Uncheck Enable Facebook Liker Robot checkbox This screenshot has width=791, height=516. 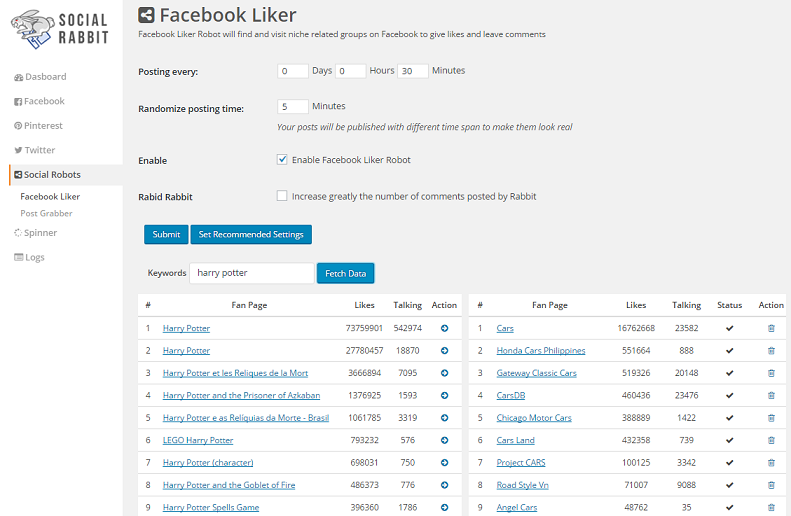click(x=282, y=160)
